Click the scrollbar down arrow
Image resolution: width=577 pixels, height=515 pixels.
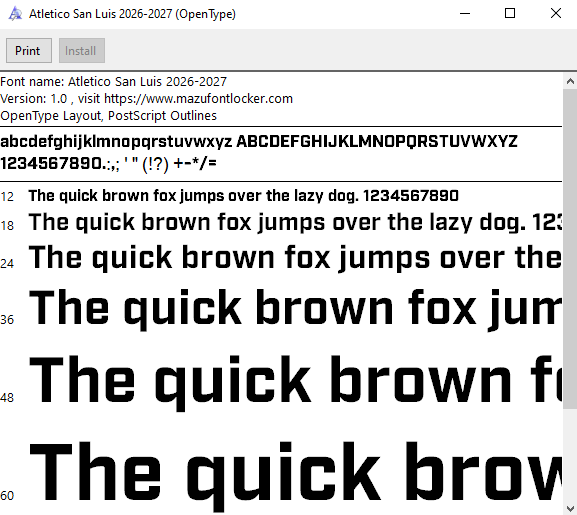point(570,507)
